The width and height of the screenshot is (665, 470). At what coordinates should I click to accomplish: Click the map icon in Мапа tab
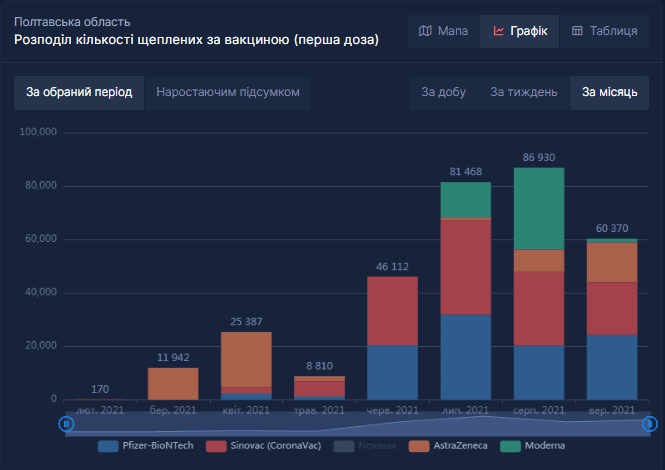425,31
